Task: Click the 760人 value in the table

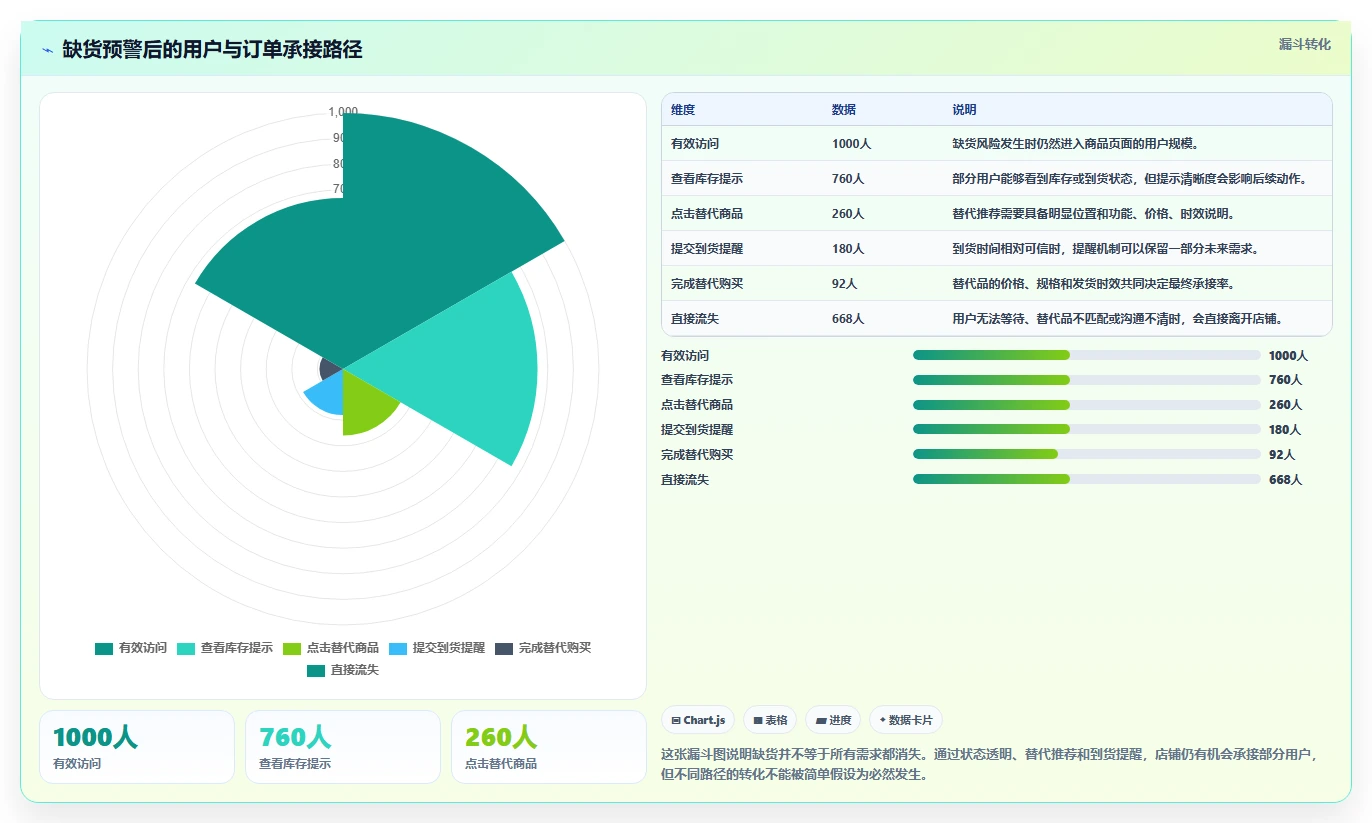Action: (848, 179)
